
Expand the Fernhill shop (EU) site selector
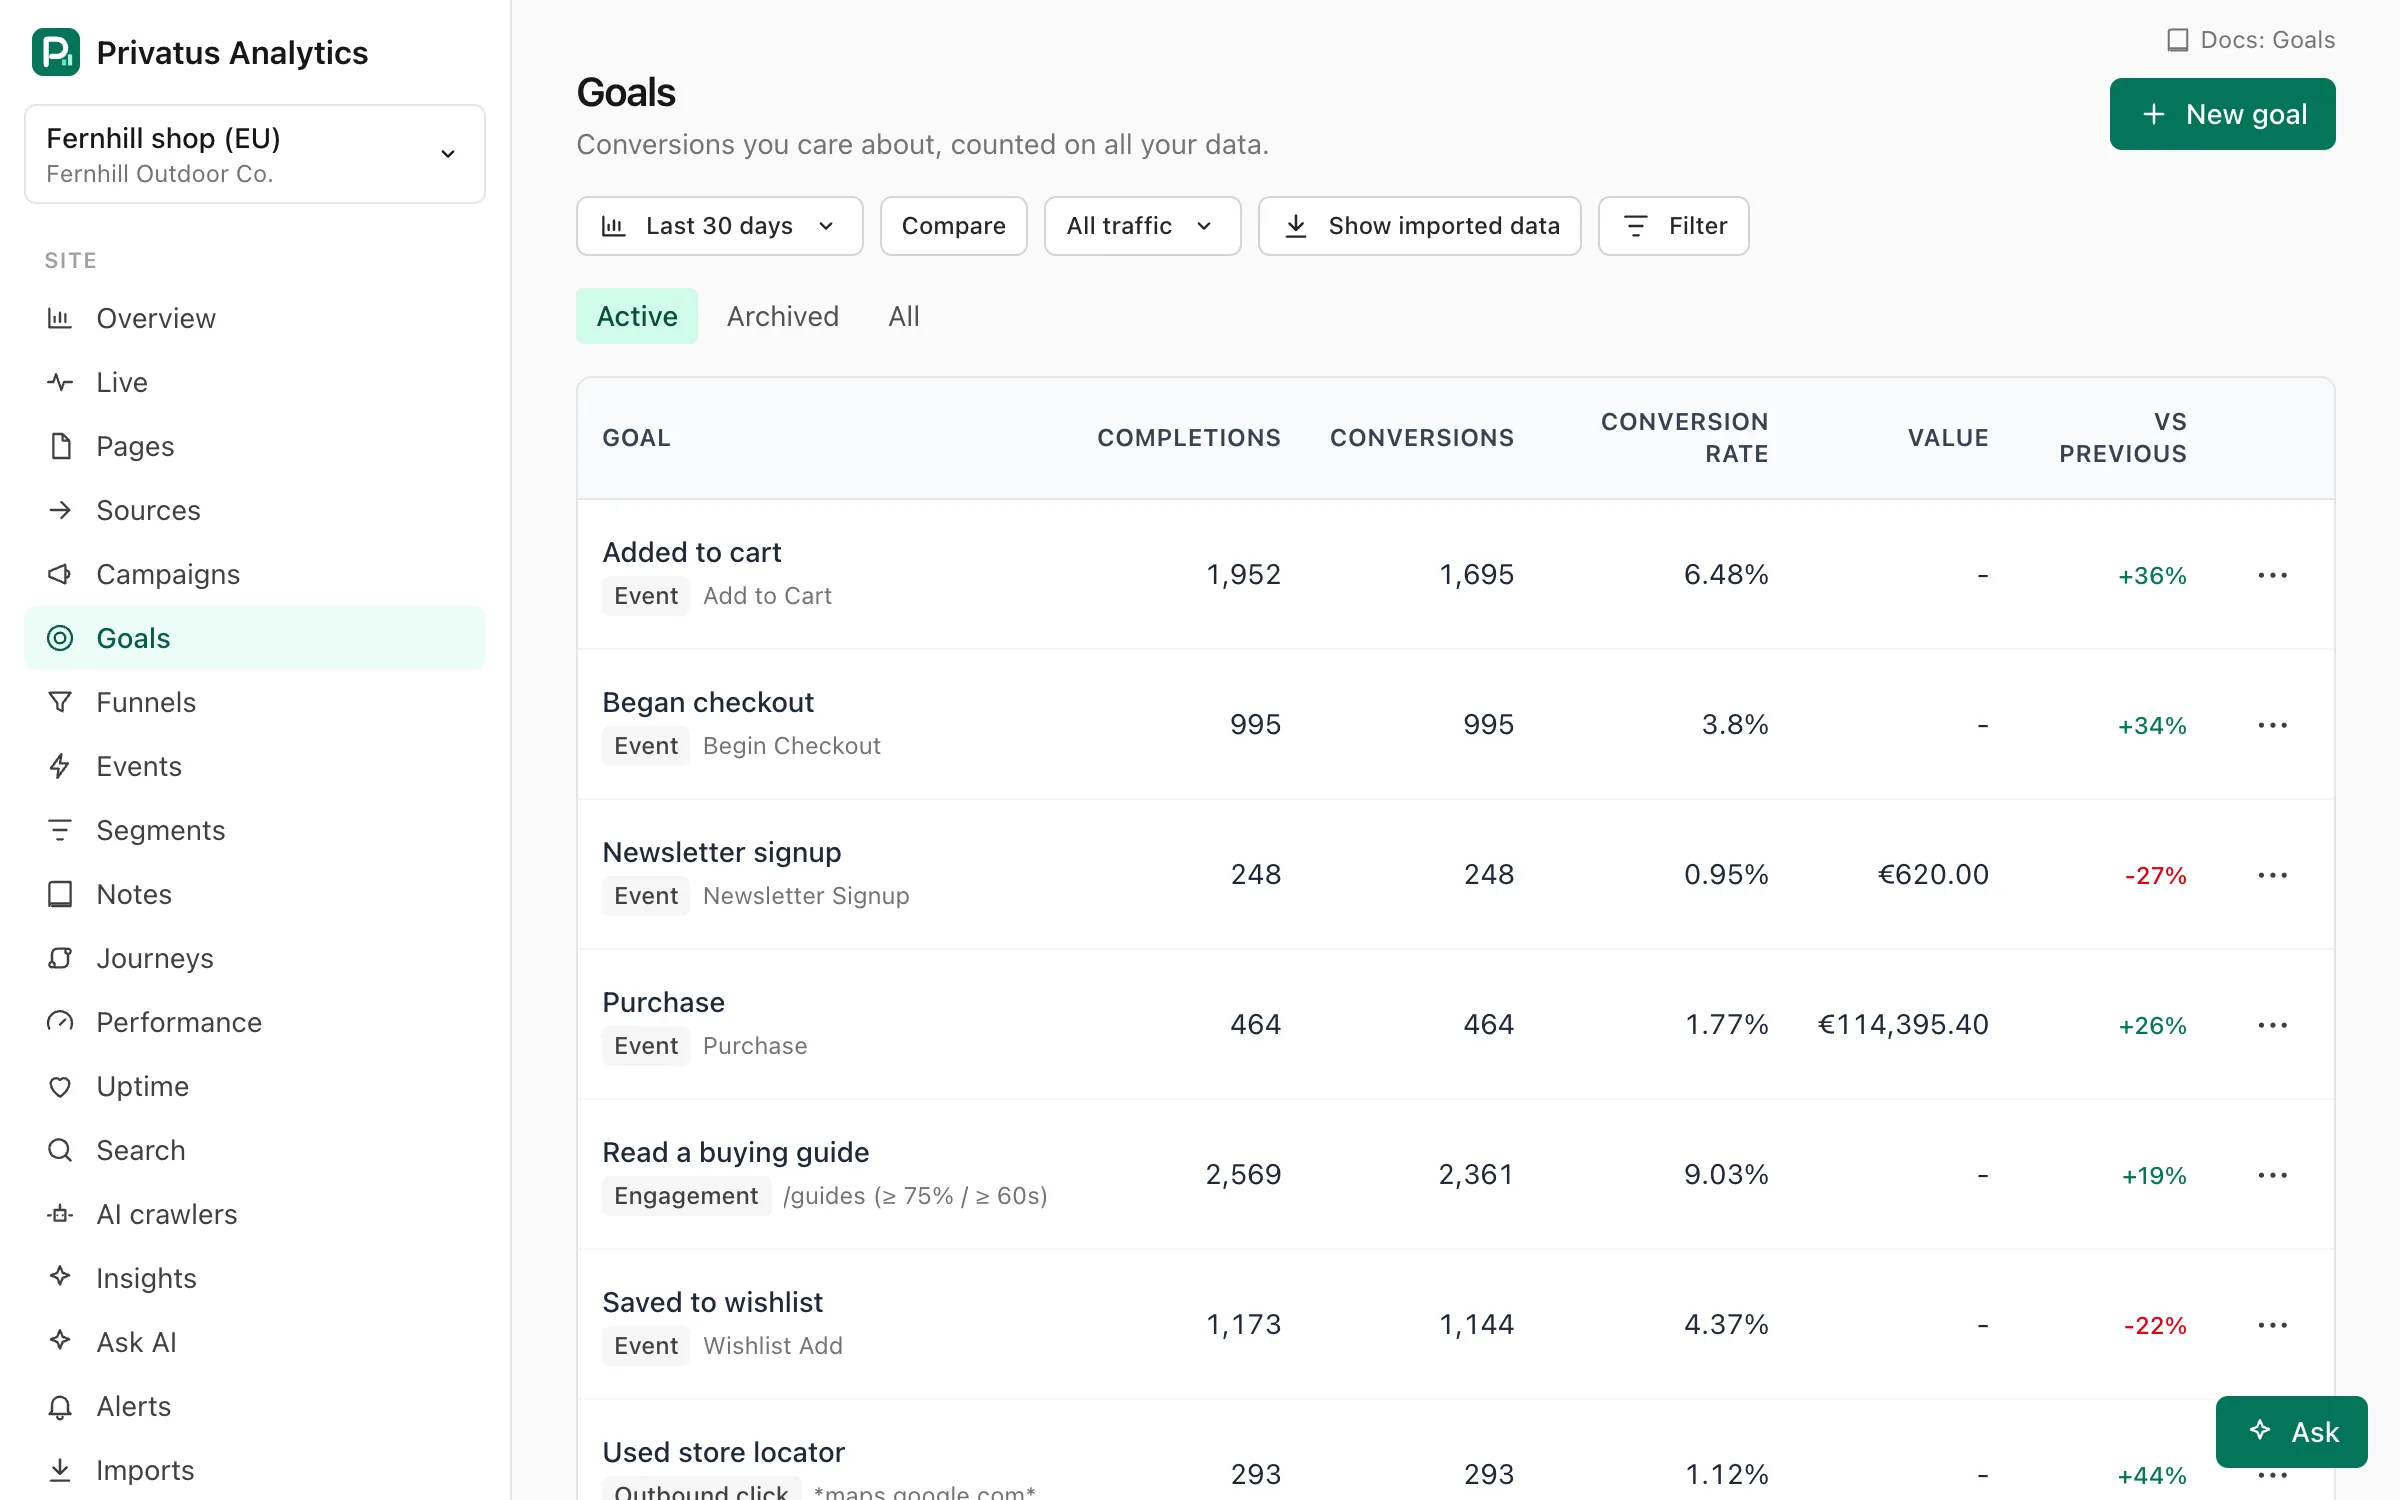(x=255, y=154)
